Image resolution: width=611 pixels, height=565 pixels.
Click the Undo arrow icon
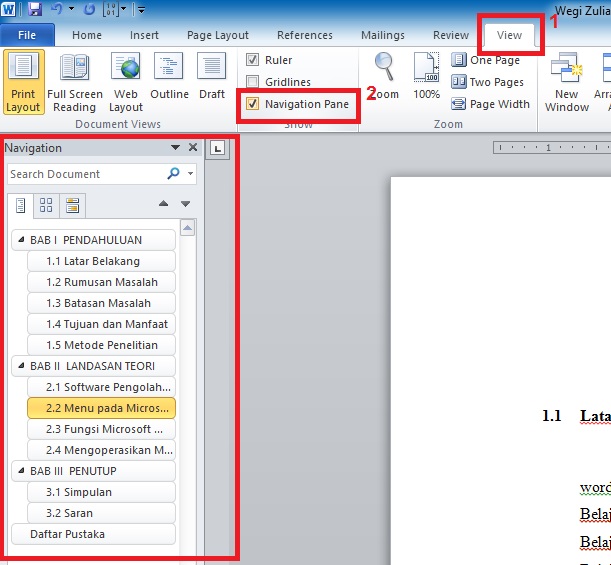tap(57, 9)
